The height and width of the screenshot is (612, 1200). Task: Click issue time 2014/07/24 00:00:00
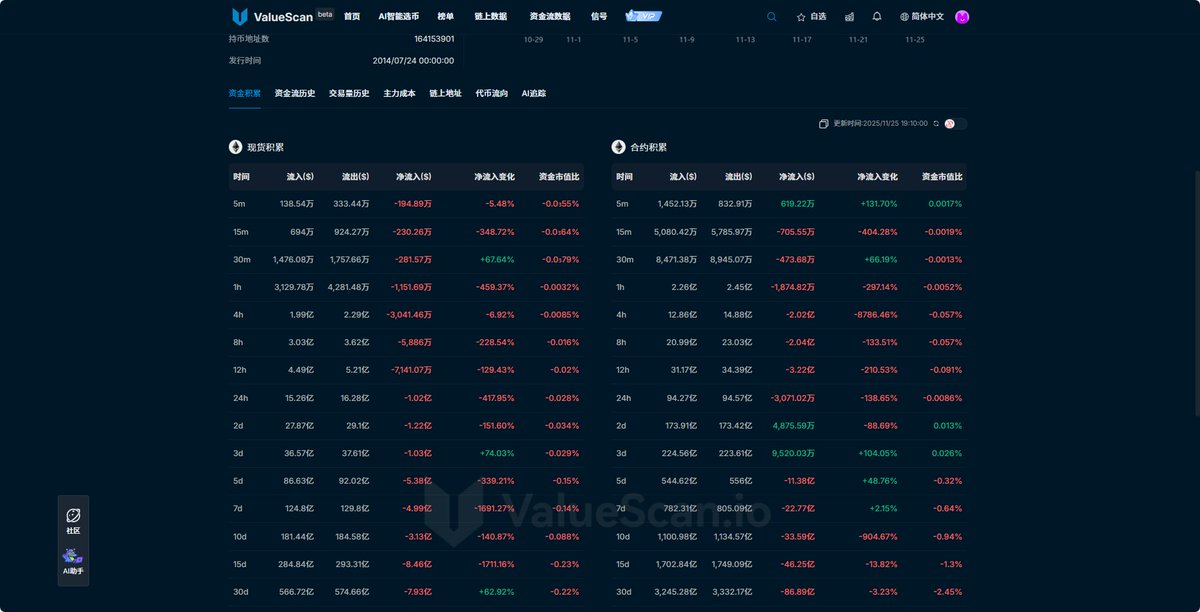(x=413, y=61)
